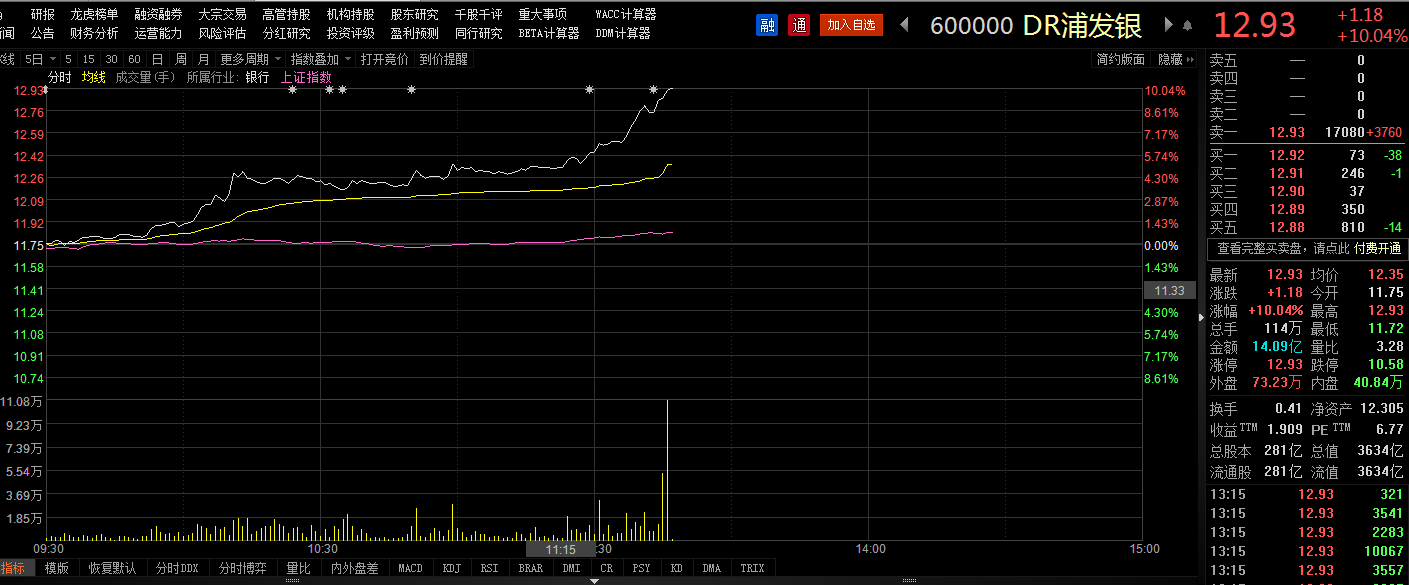Hide the side panel via 隐藏 button
Image resolution: width=1409 pixels, height=585 pixels.
(1175, 60)
